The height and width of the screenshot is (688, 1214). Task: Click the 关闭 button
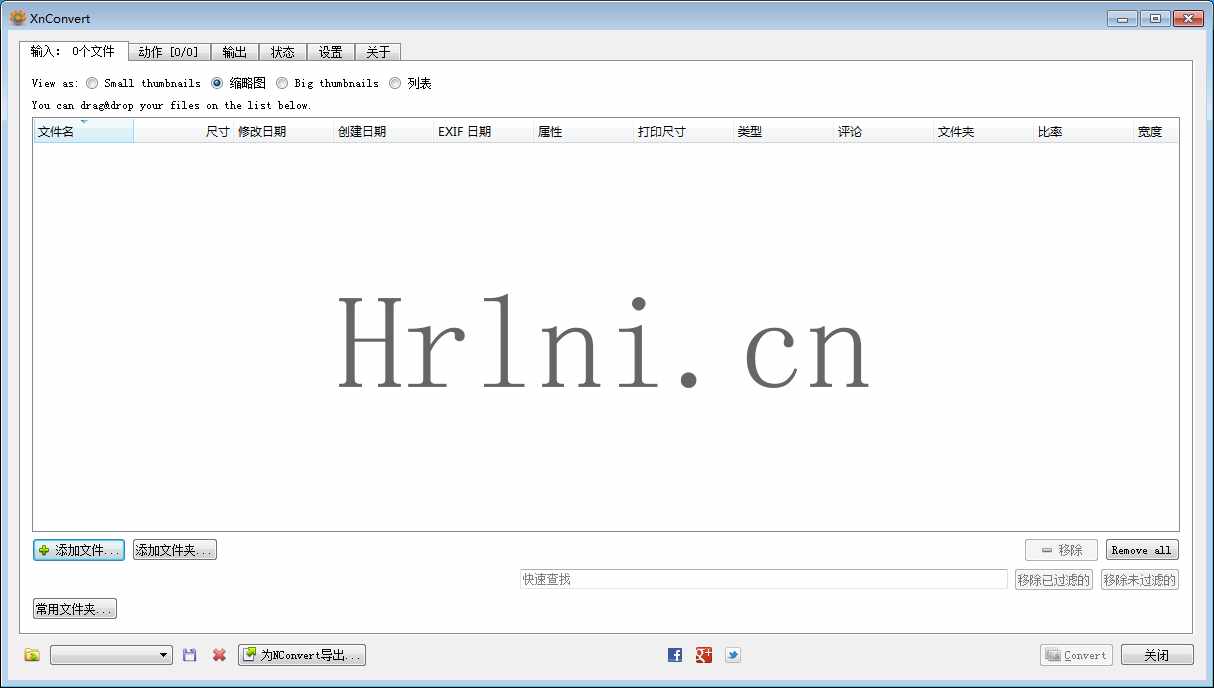click(1157, 655)
